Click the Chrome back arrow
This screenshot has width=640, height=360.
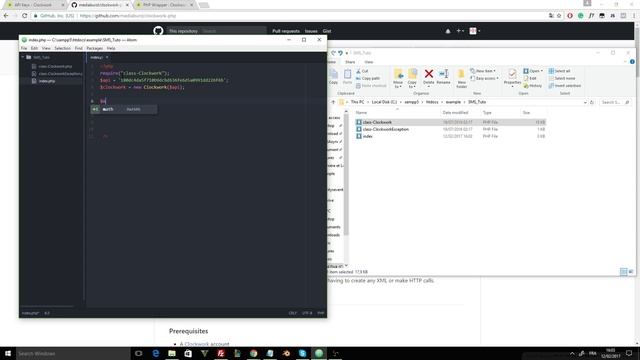6,16
